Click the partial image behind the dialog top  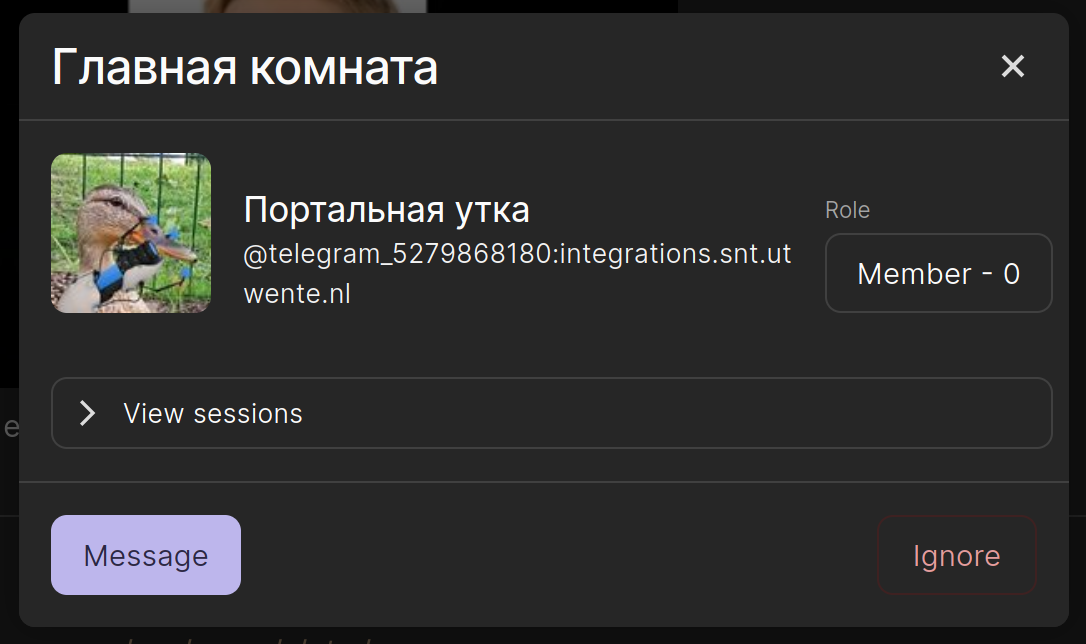(x=277, y=6)
